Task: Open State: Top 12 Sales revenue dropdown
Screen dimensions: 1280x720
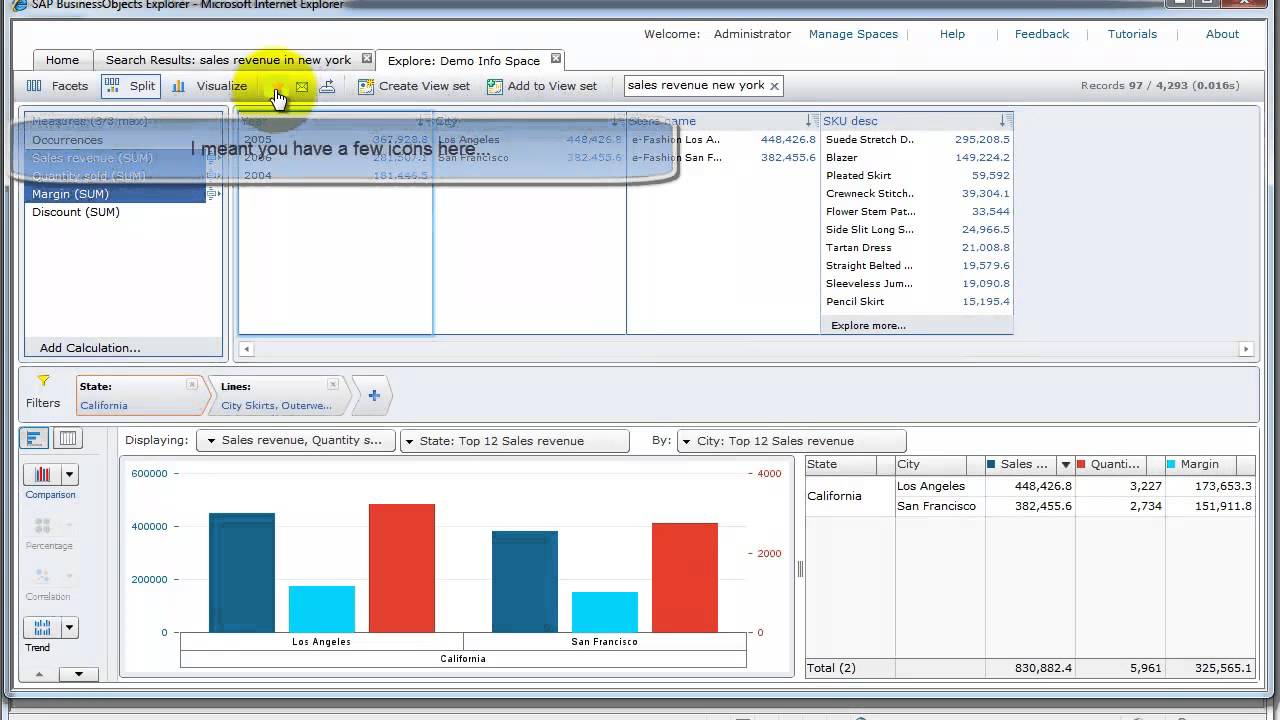Action: 515,441
